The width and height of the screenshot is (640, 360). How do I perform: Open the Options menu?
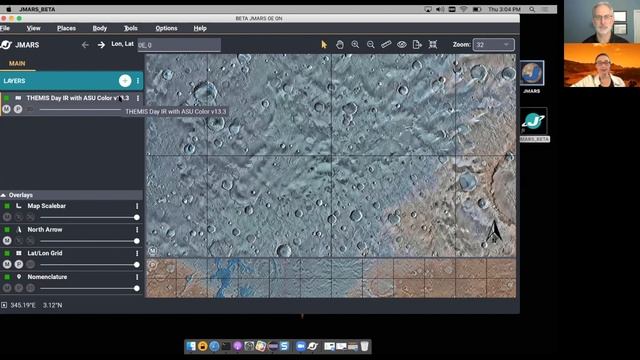(x=166, y=28)
